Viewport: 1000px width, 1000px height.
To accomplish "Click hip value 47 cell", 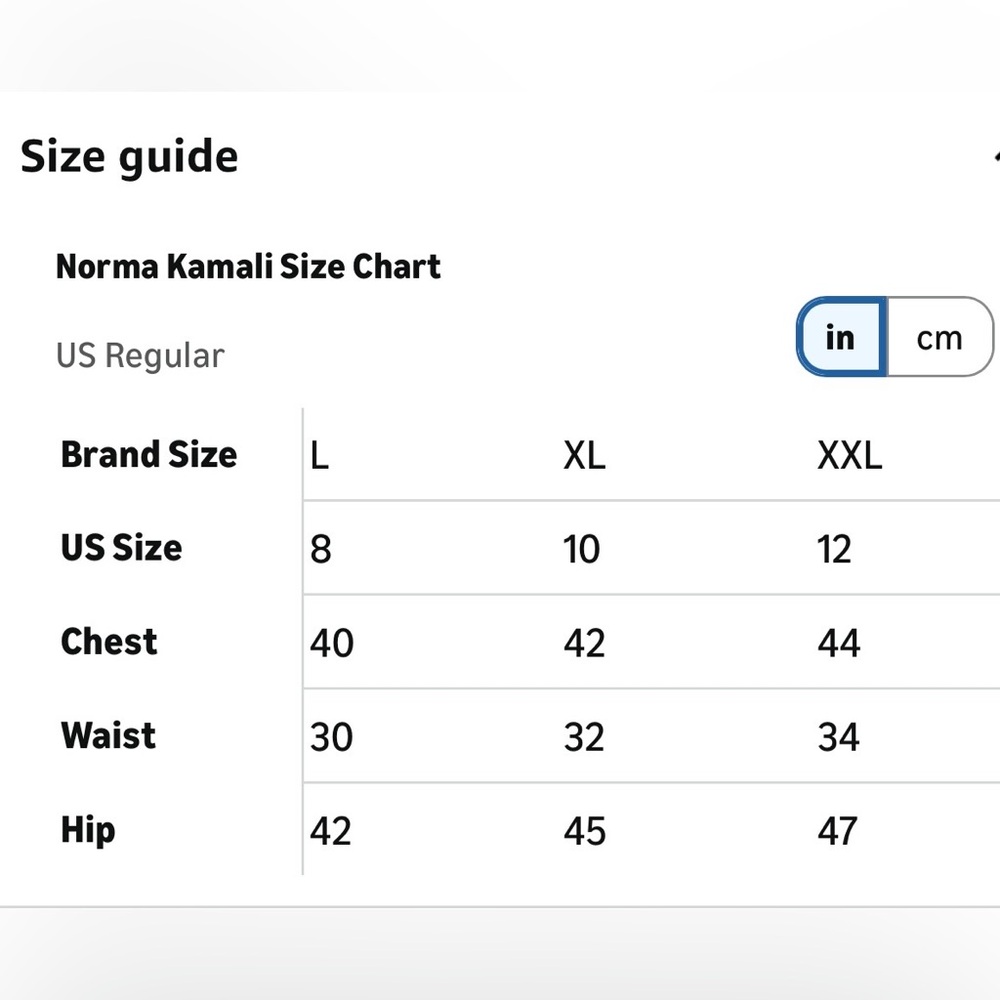I will (x=837, y=831).
